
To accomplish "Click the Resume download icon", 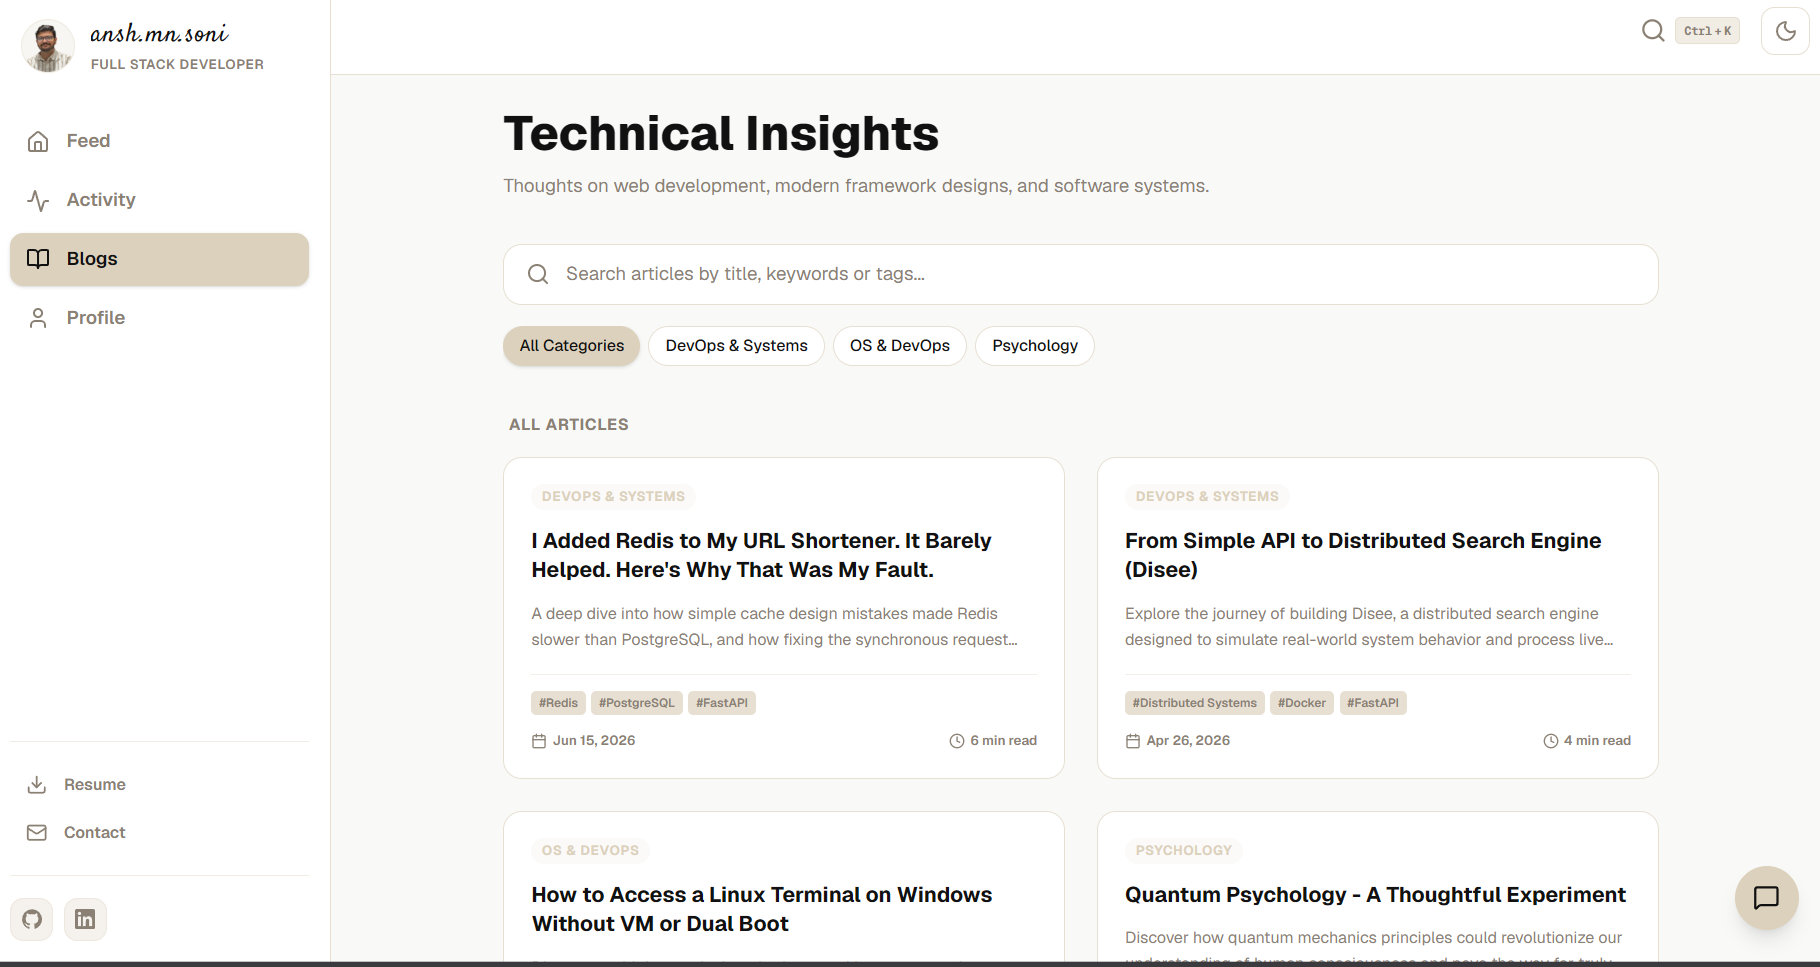I will [x=37, y=785].
